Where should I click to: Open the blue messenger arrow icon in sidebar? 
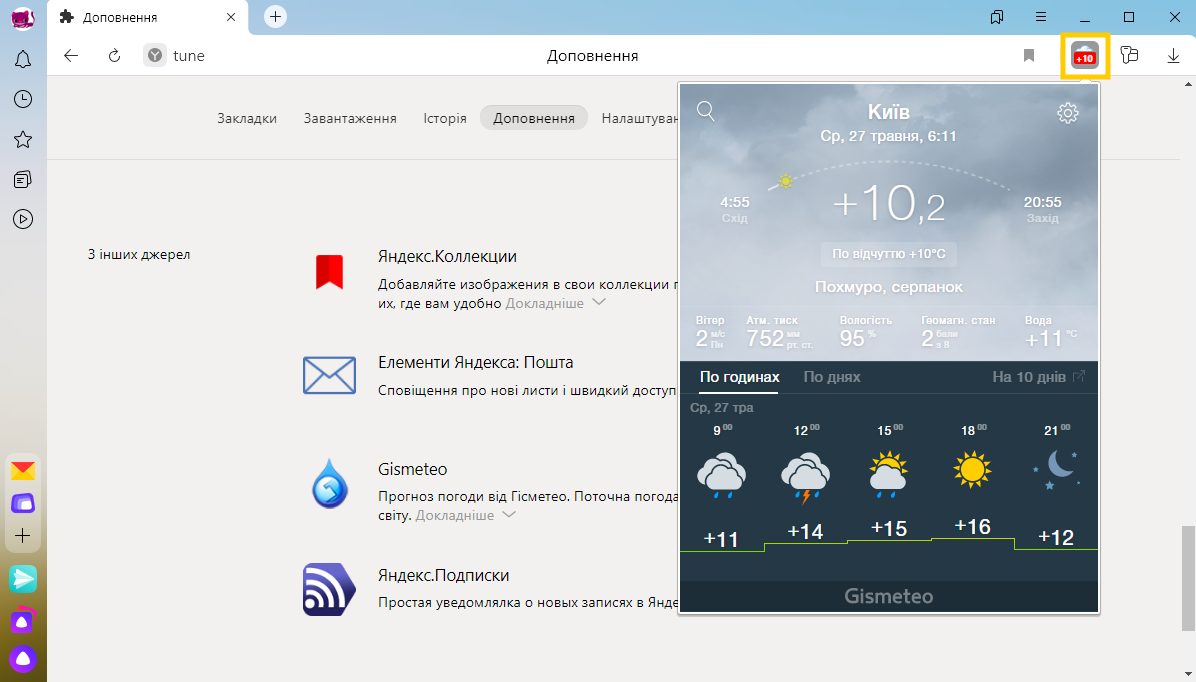click(x=23, y=579)
